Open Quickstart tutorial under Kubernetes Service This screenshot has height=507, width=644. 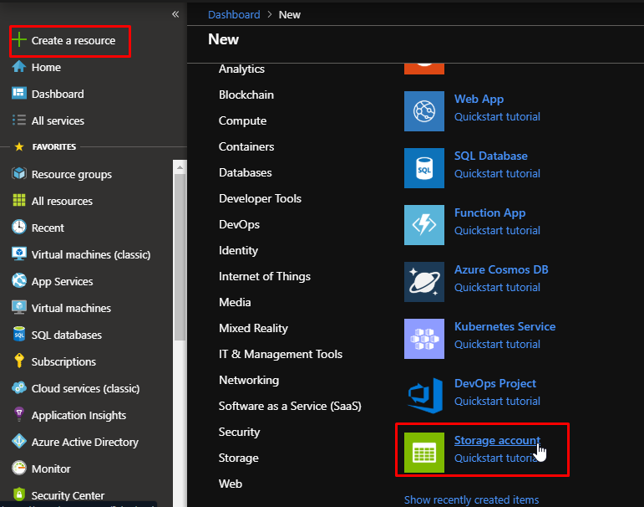tap(497, 344)
